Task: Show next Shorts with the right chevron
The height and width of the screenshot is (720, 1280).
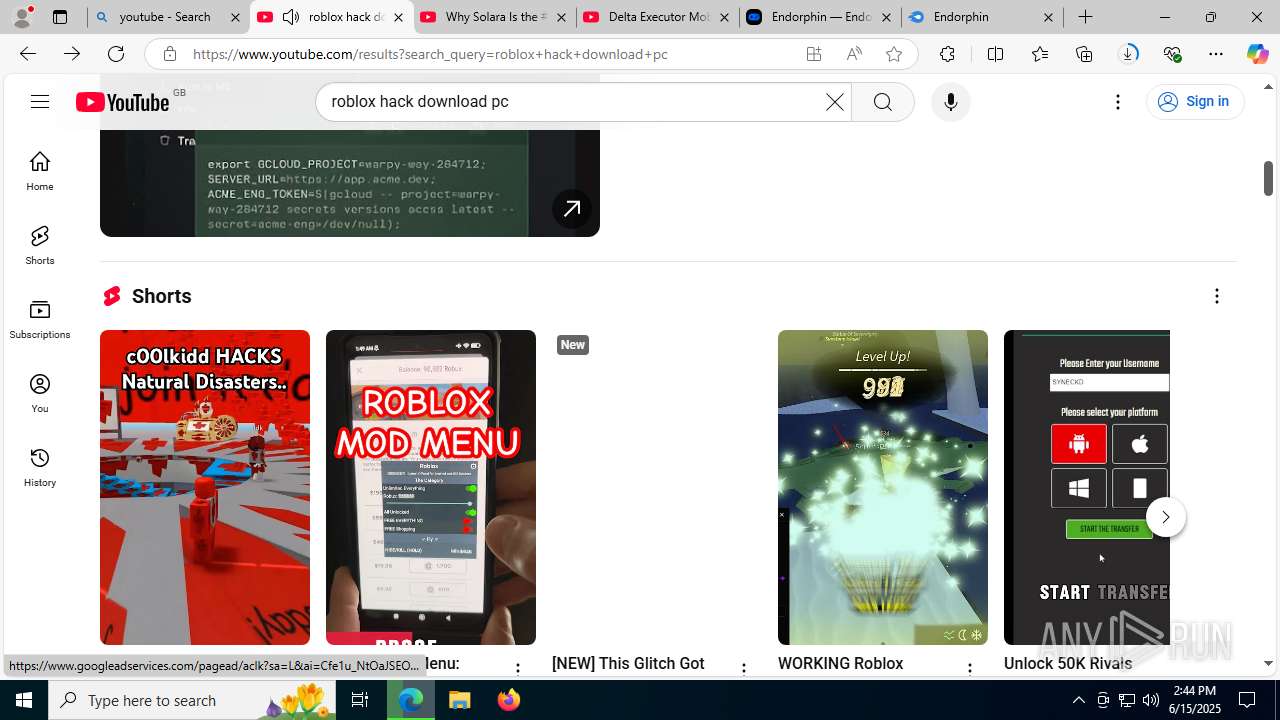Action: pos(1165,517)
